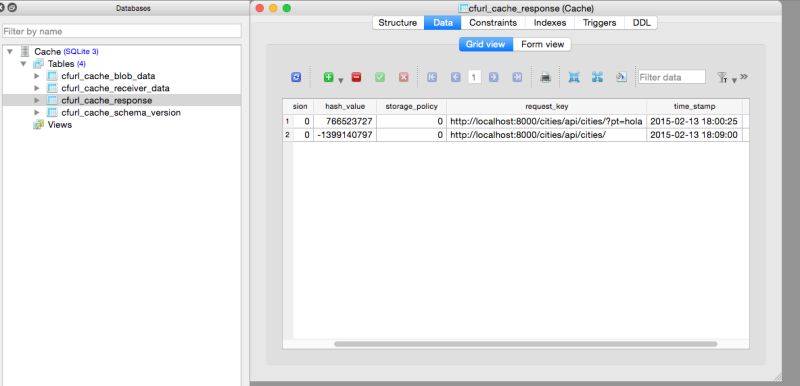Open the Constraints tab
Viewport: 800px width, 386px height.
[x=493, y=22]
